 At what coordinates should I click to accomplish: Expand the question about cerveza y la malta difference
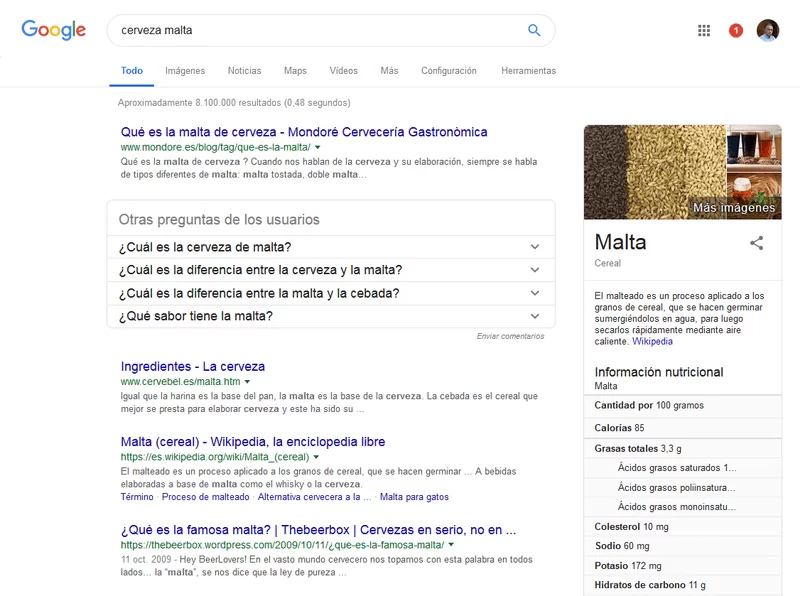point(331,270)
